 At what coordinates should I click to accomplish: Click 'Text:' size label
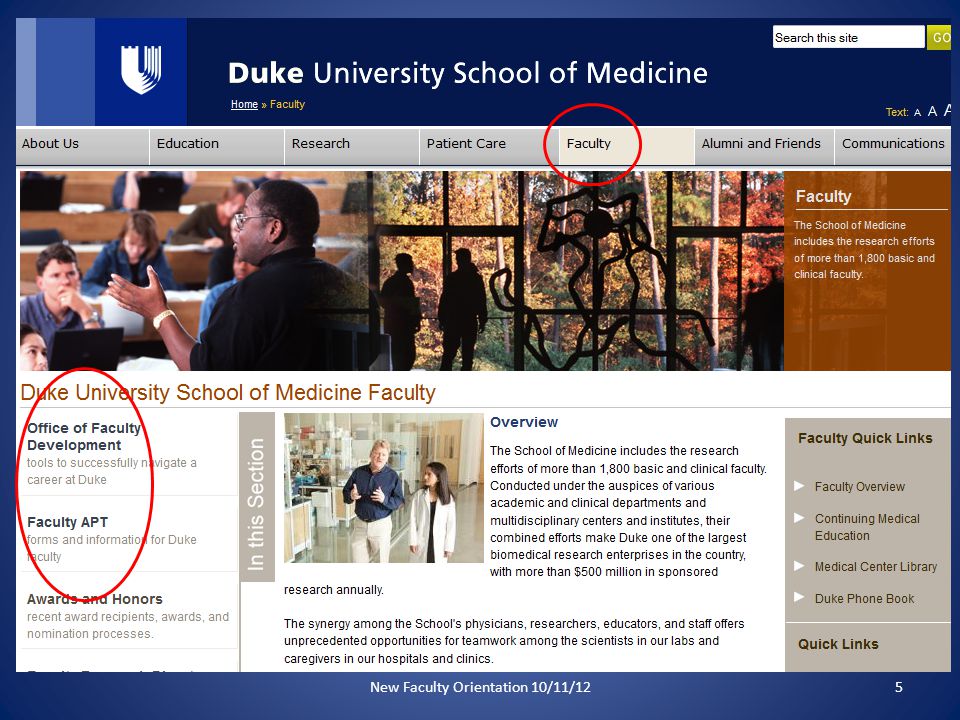click(x=897, y=112)
